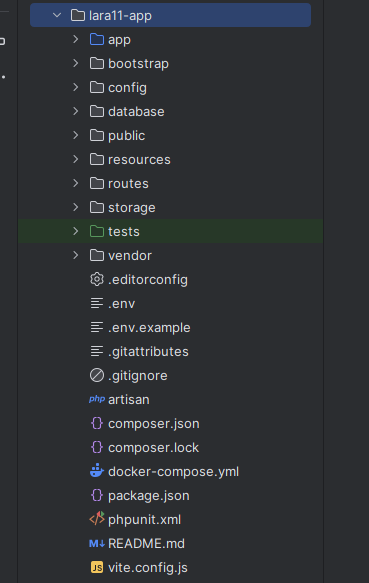Click the XML icon beside phpunit.xml
The image size is (369, 583).
(x=97, y=519)
